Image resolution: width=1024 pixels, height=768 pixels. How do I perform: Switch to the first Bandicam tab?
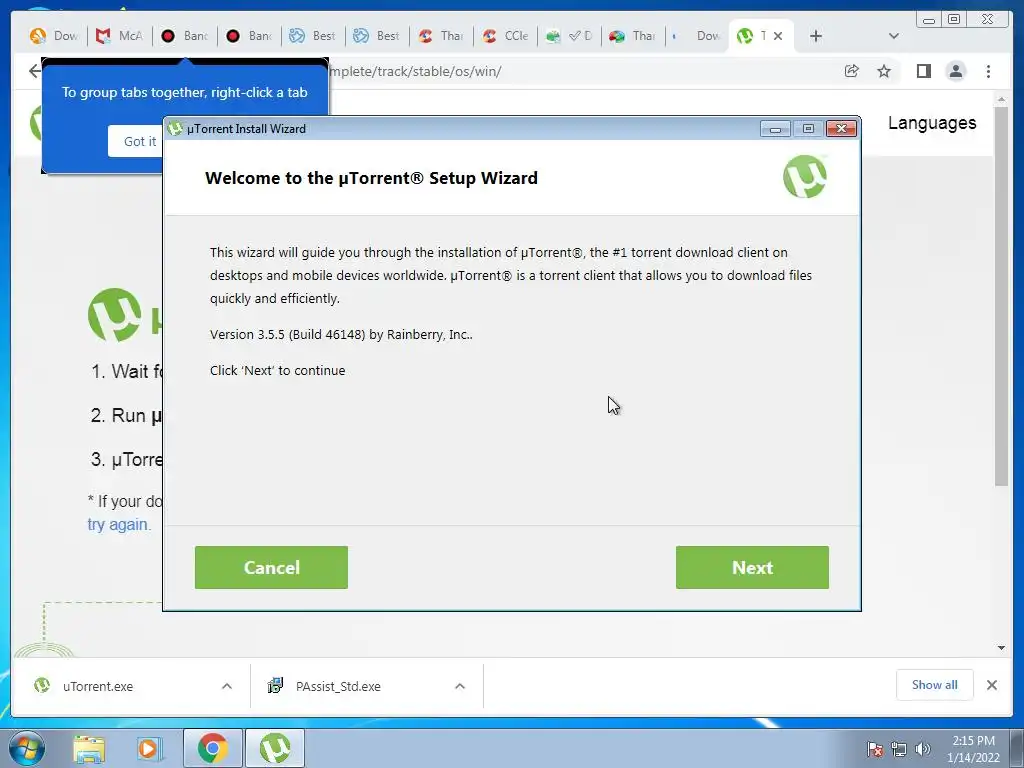[x=184, y=36]
